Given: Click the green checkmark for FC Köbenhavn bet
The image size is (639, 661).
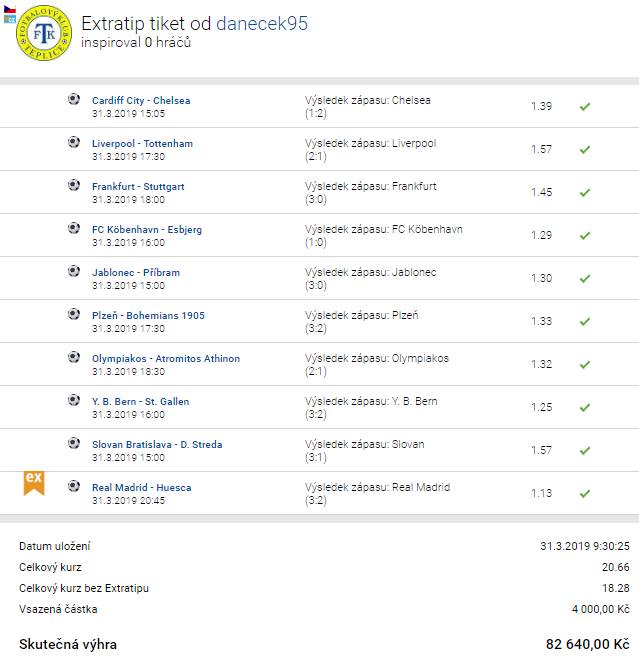Looking at the screenshot, I should tap(585, 236).
